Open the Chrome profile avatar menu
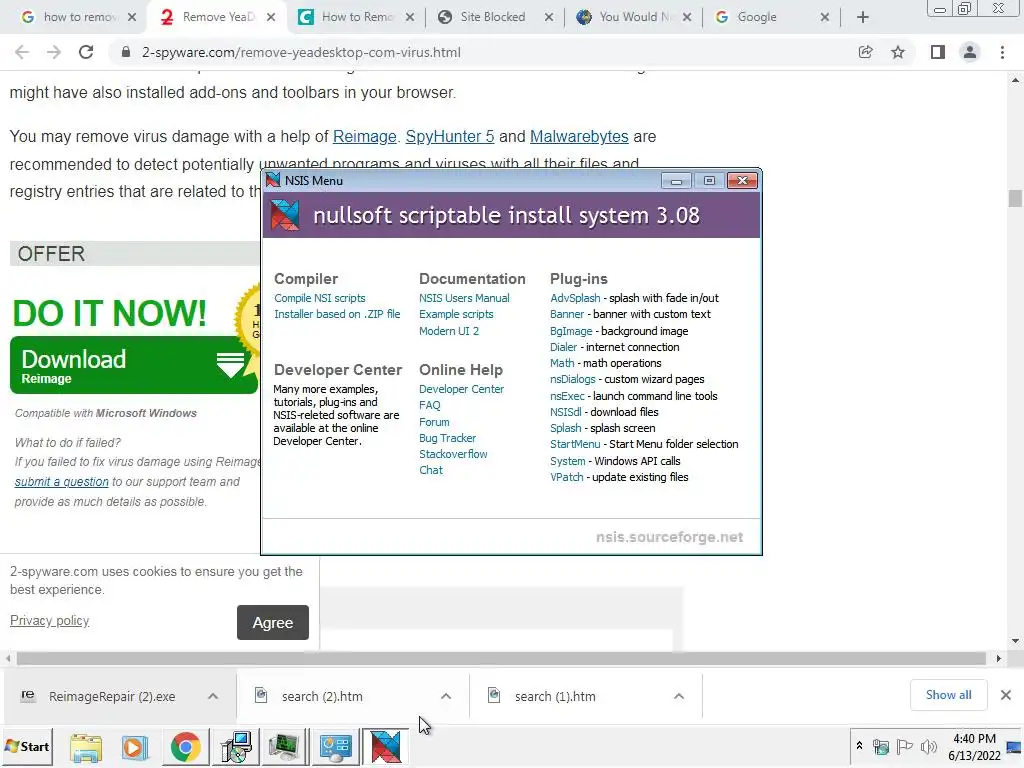1024x768 pixels. point(970,52)
